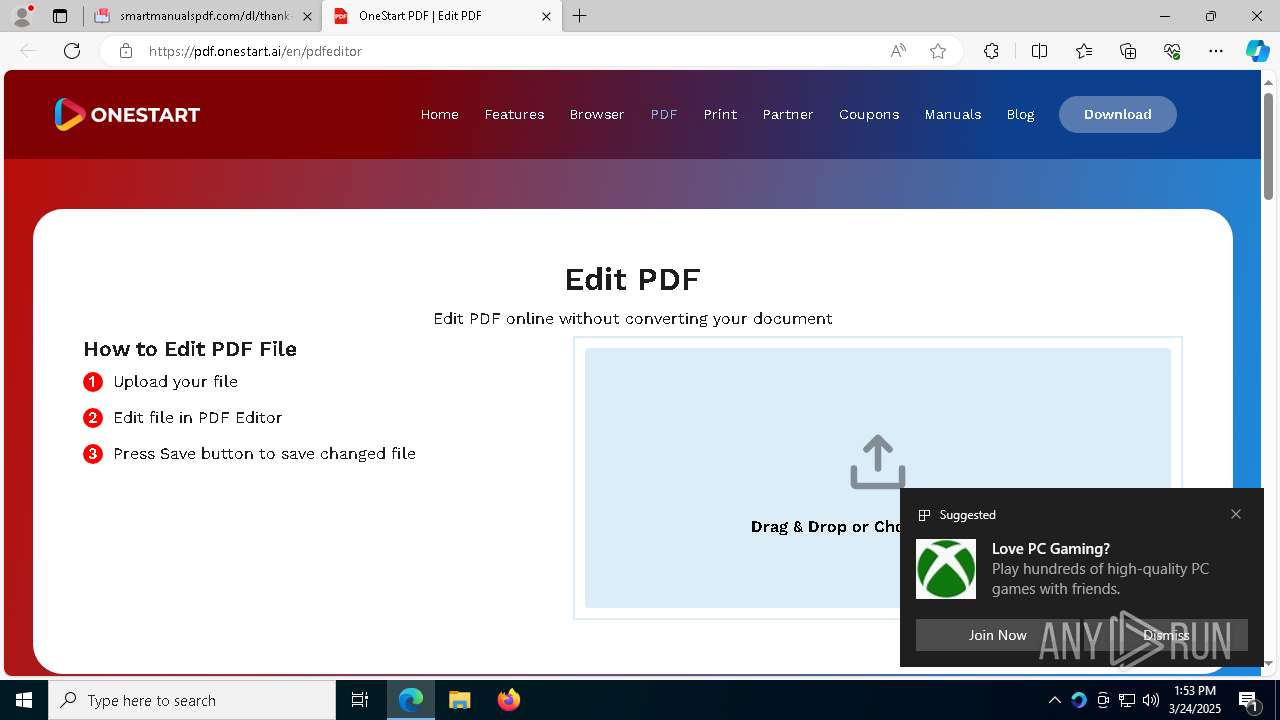Open the Manuals nav item
The width and height of the screenshot is (1280, 720).
point(953,114)
